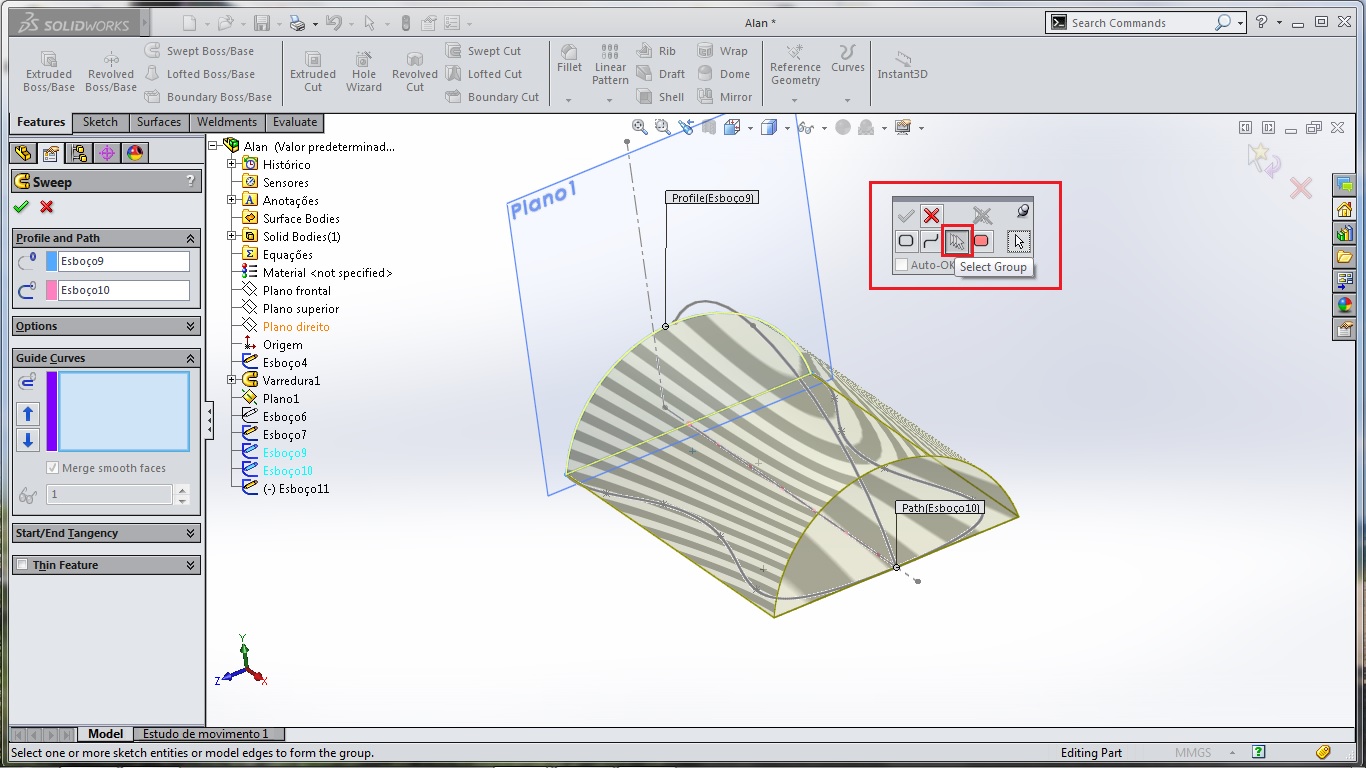The height and width of the screenshot is (768, 1366).
Task: Confirm the Sweep with green checkmark
Action: tap(21, 207)
